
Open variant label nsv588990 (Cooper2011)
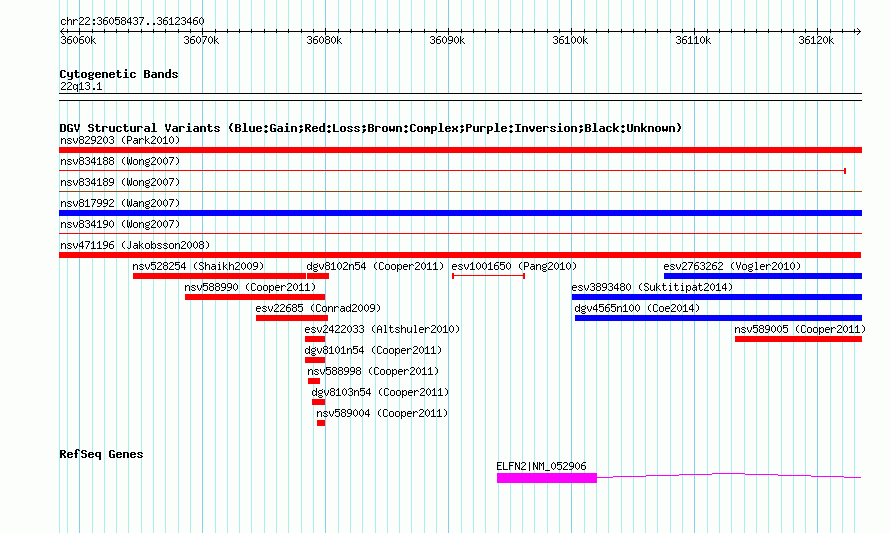pyautogui.click(x=250, y=287)
